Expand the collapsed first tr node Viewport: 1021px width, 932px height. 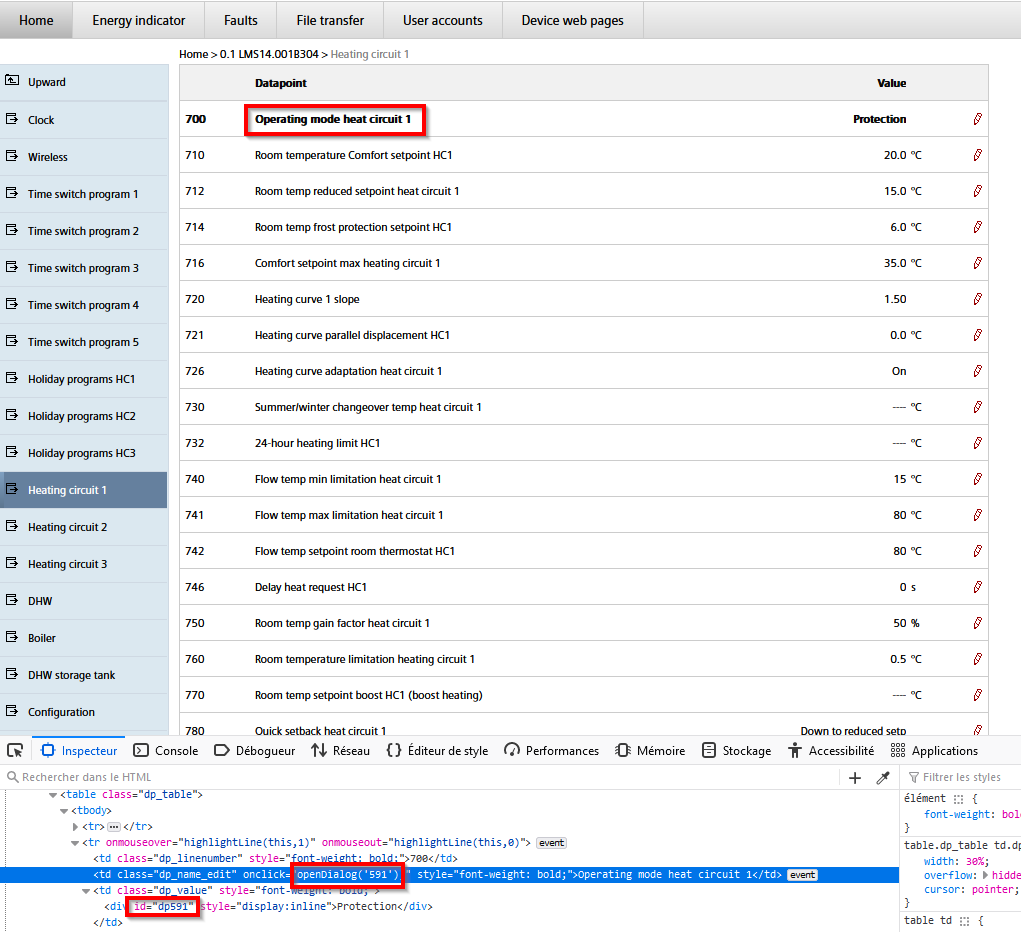pyautogui.click(x=75, y=826)
